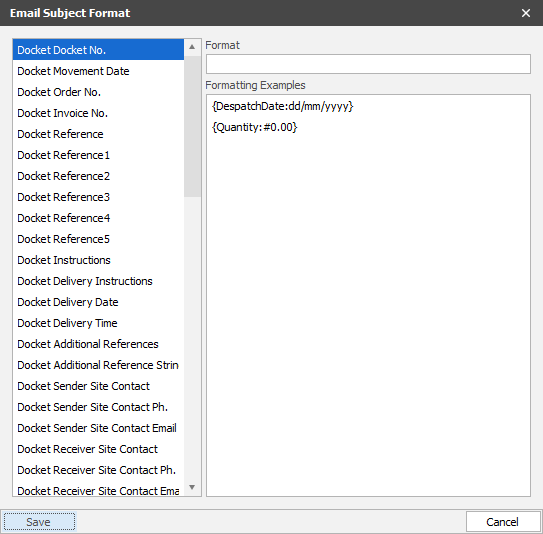Screen dimensions: 543x534
Task: Pick Docket Reference3 from field list
Action: pyautogui.click(x=98, y=197)
